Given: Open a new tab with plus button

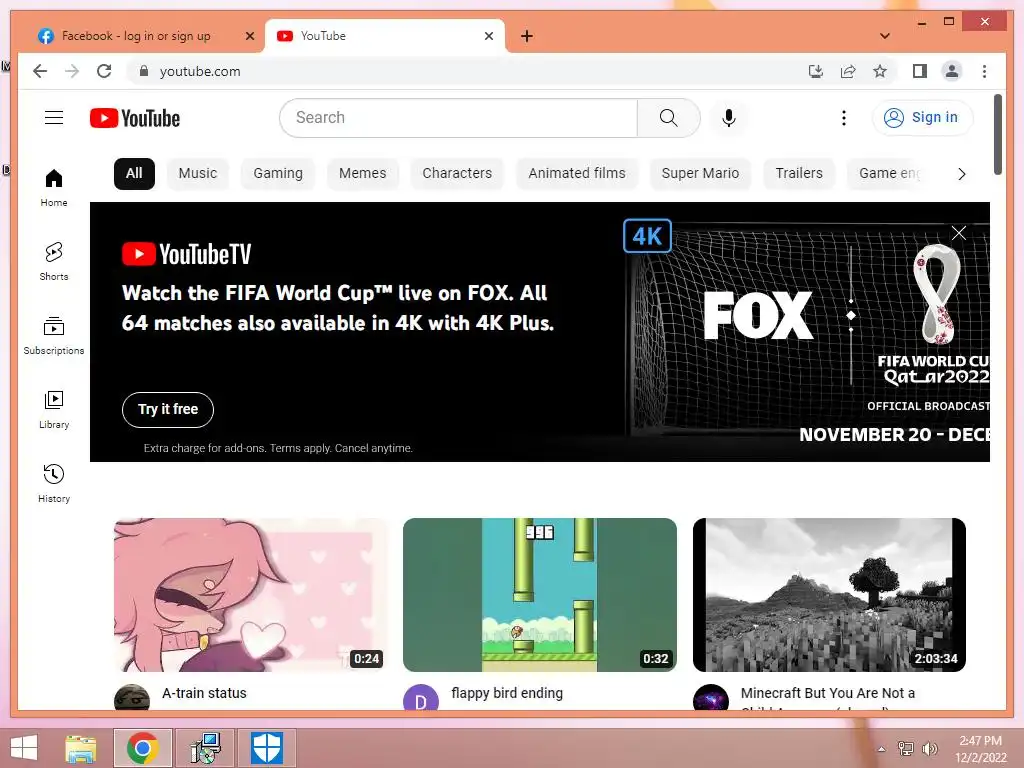Looking at the screenshot, I should [526, 36].
